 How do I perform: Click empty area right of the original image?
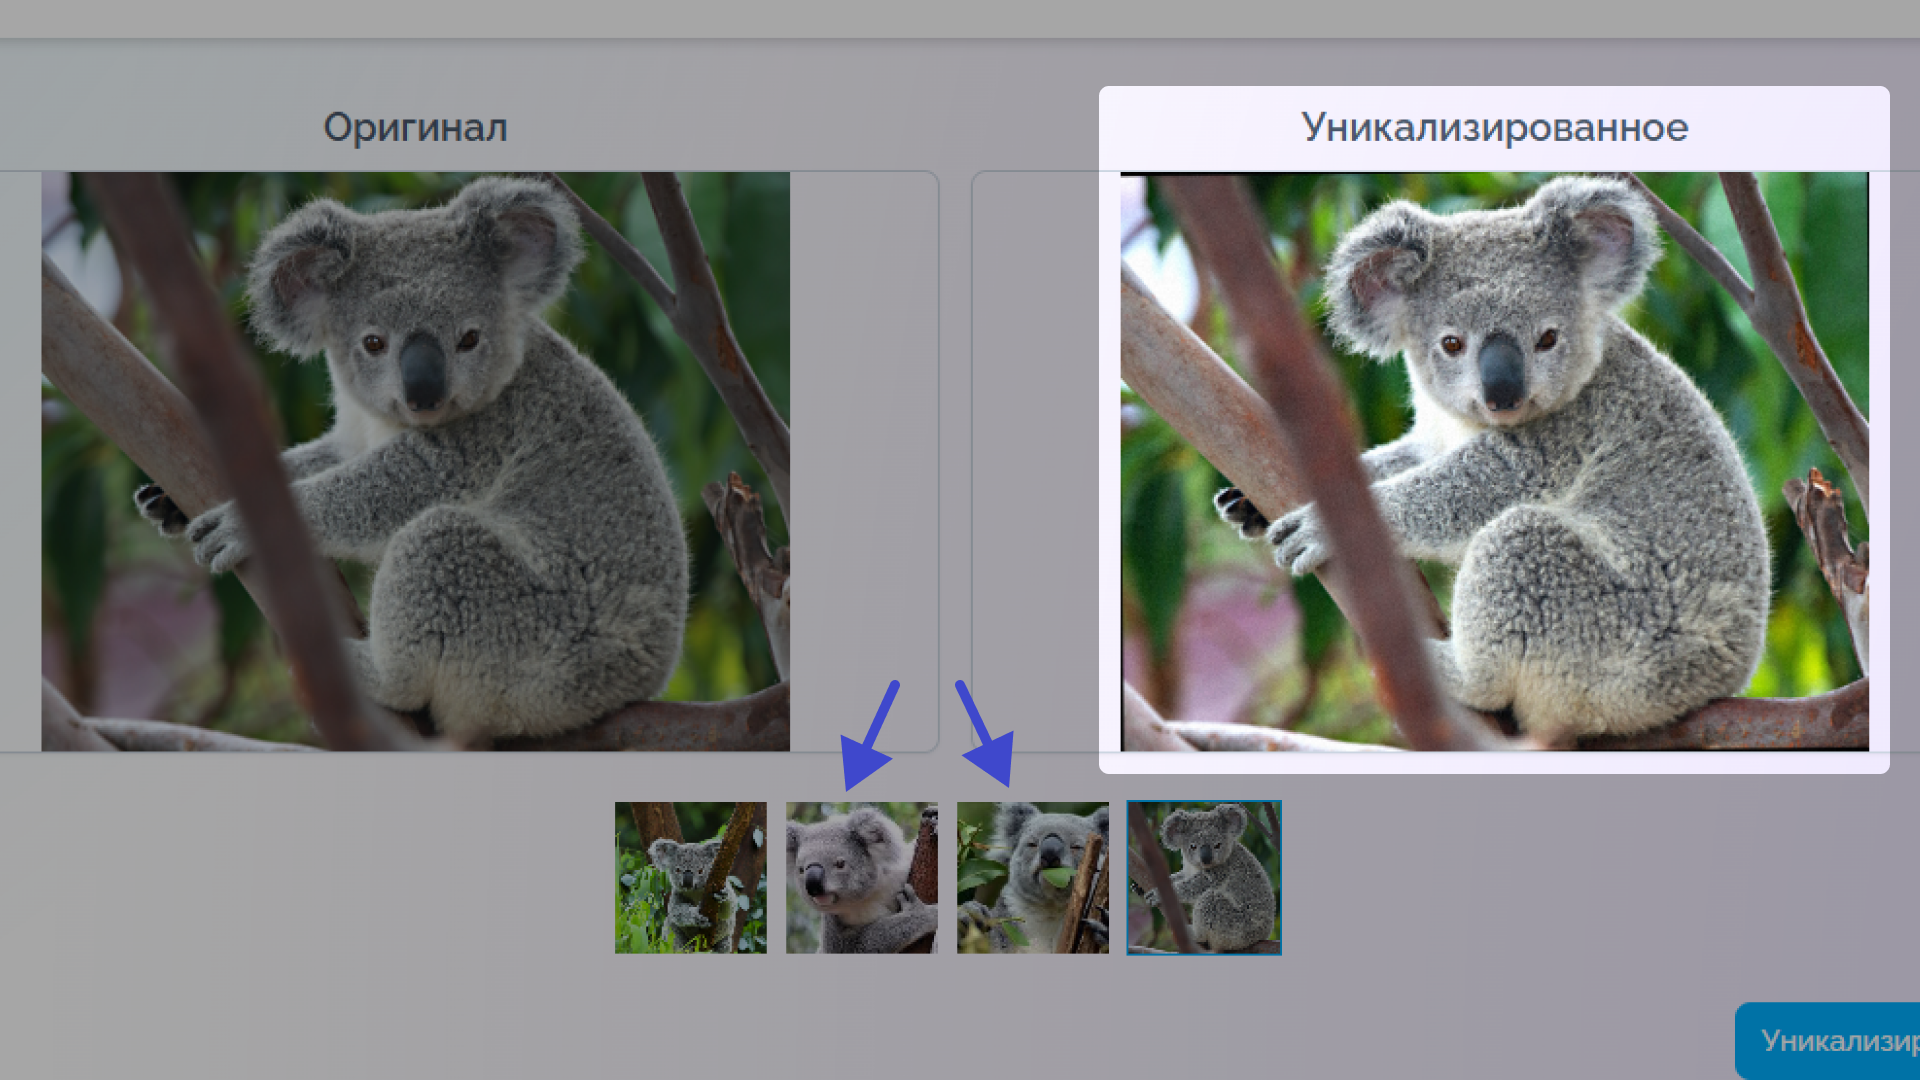863,461
